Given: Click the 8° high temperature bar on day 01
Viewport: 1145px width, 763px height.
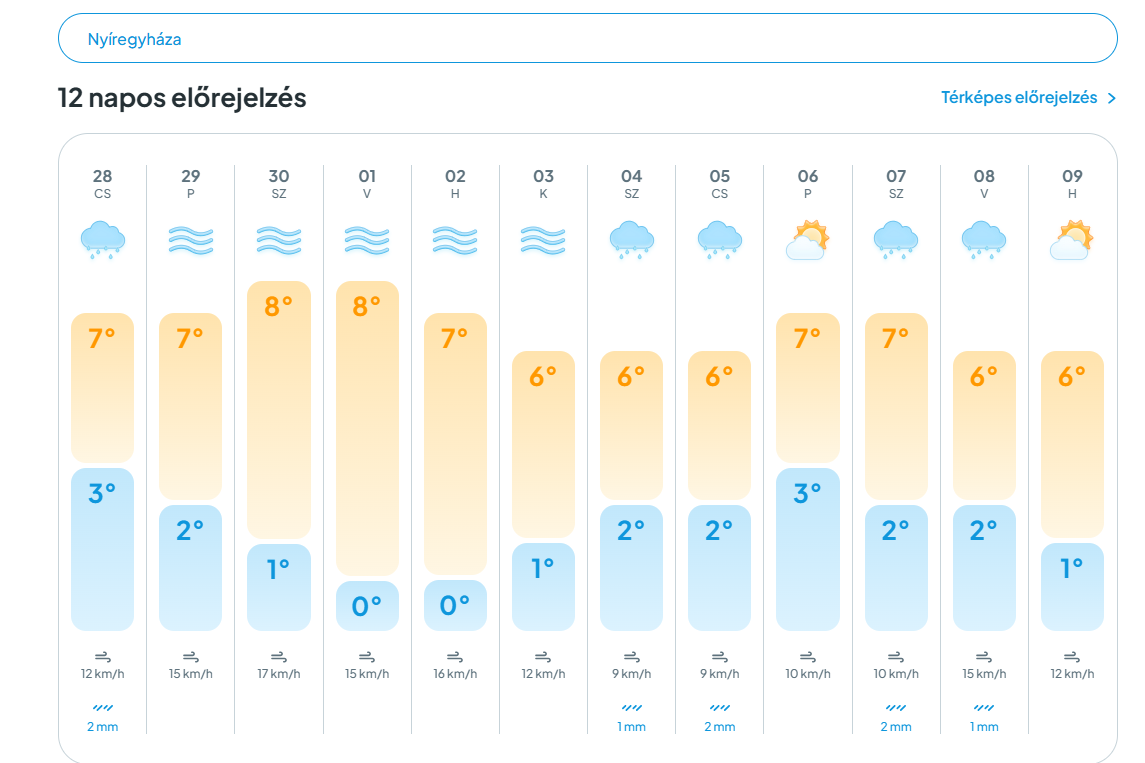Looking at the screenshot, I should pyautogui.click(x=367, y=428).
